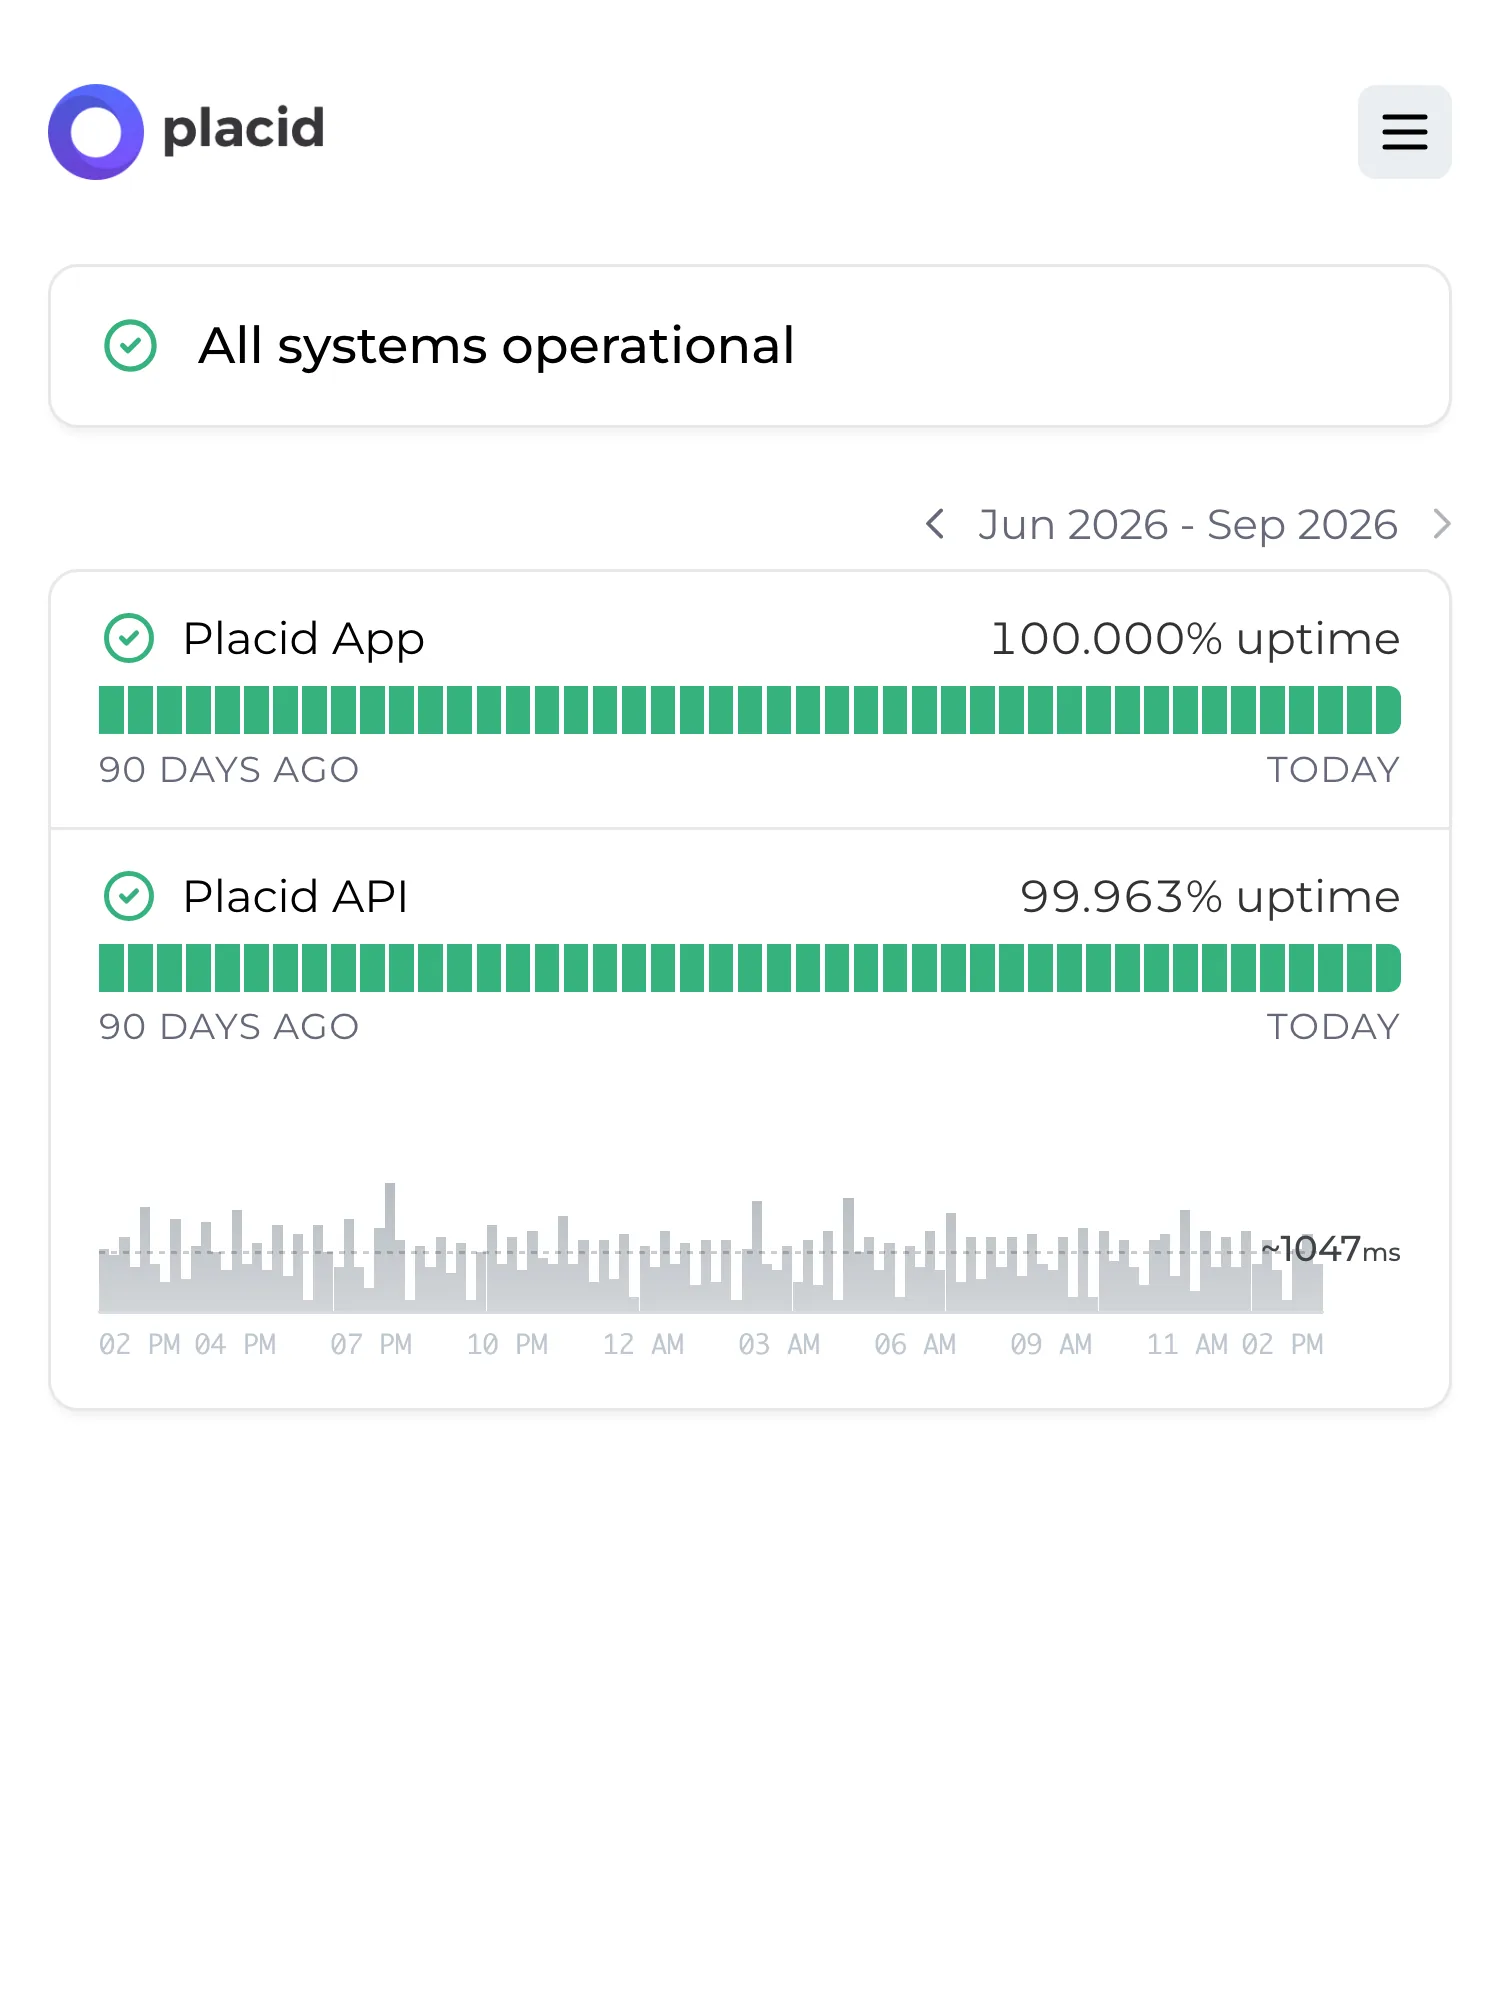Go to previous date range
1500x2000 pixels.
[x=935, y=524]
